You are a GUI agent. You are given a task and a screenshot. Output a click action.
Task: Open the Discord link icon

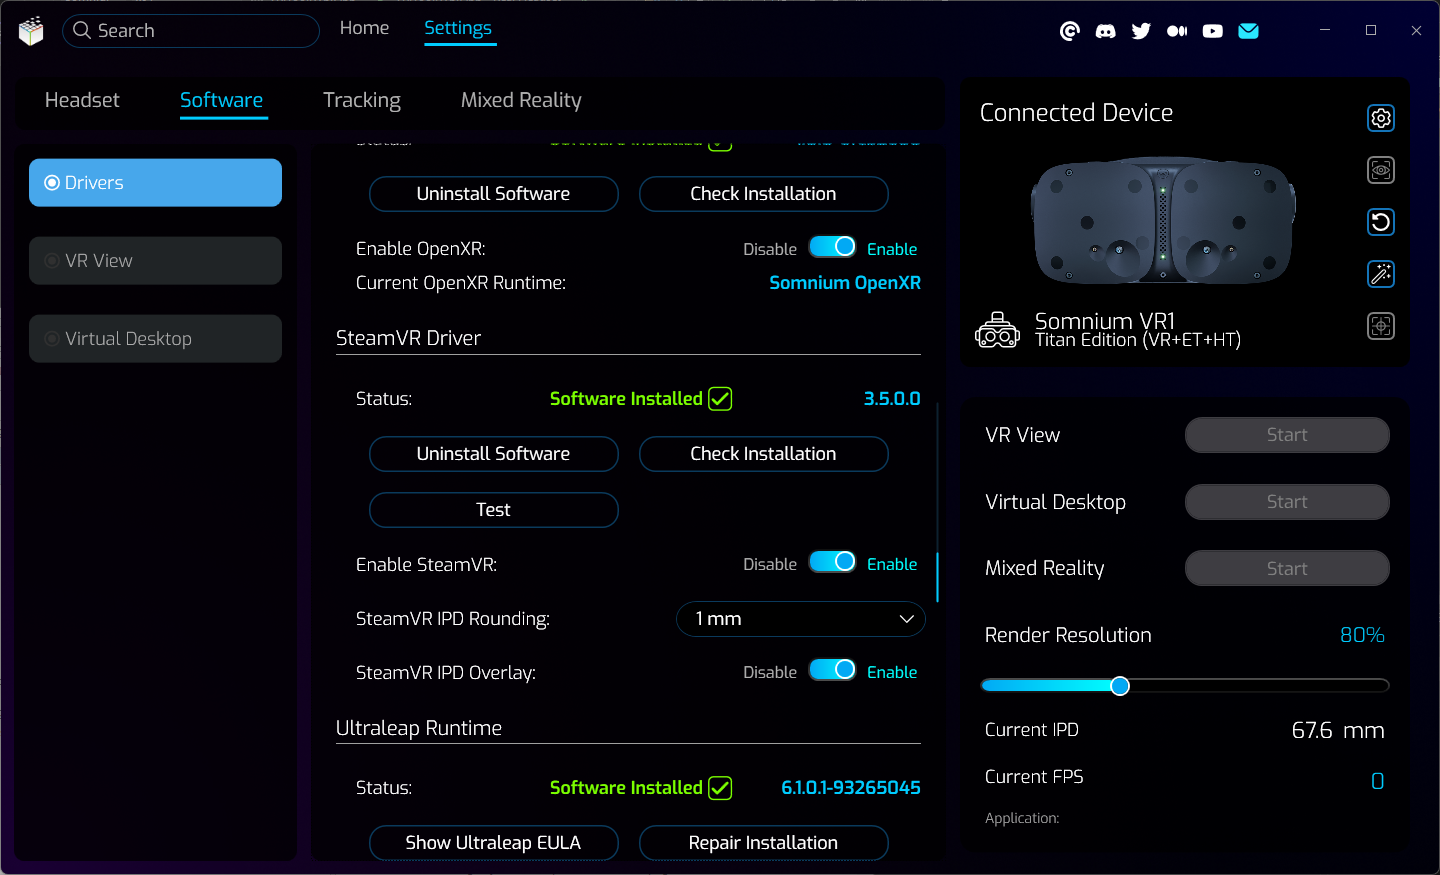[x=1105, y=31]
